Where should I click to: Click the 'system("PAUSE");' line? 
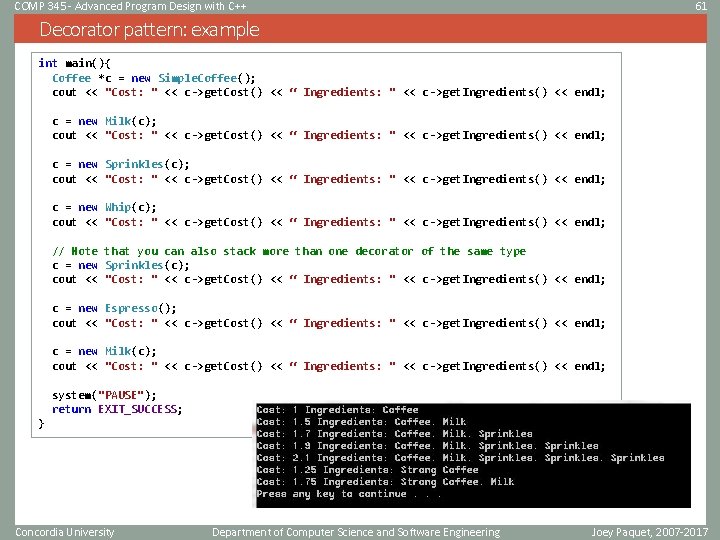point(104,395)
